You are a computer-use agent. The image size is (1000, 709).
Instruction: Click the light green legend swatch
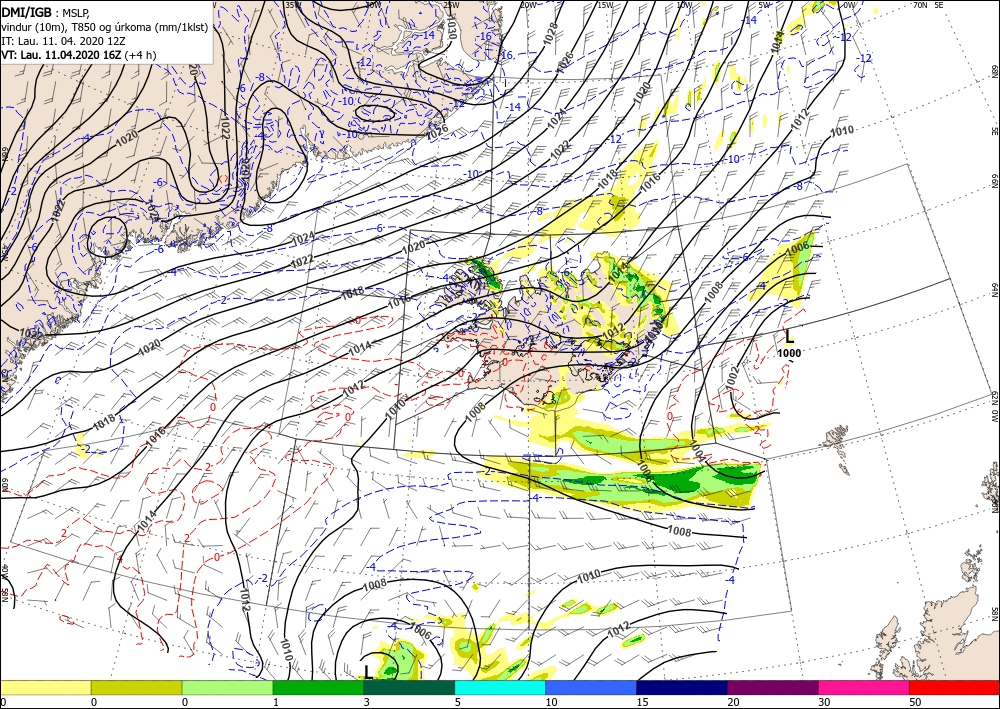coord(227,687)
